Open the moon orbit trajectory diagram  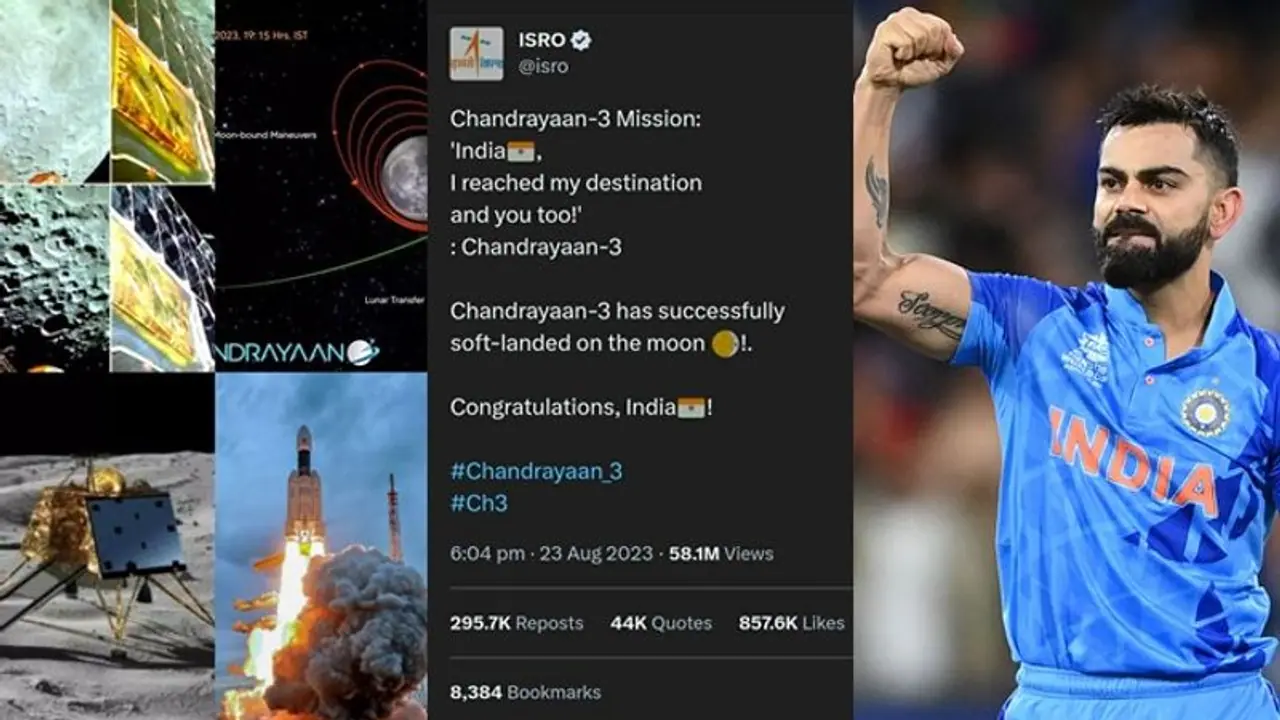point(321,185)
